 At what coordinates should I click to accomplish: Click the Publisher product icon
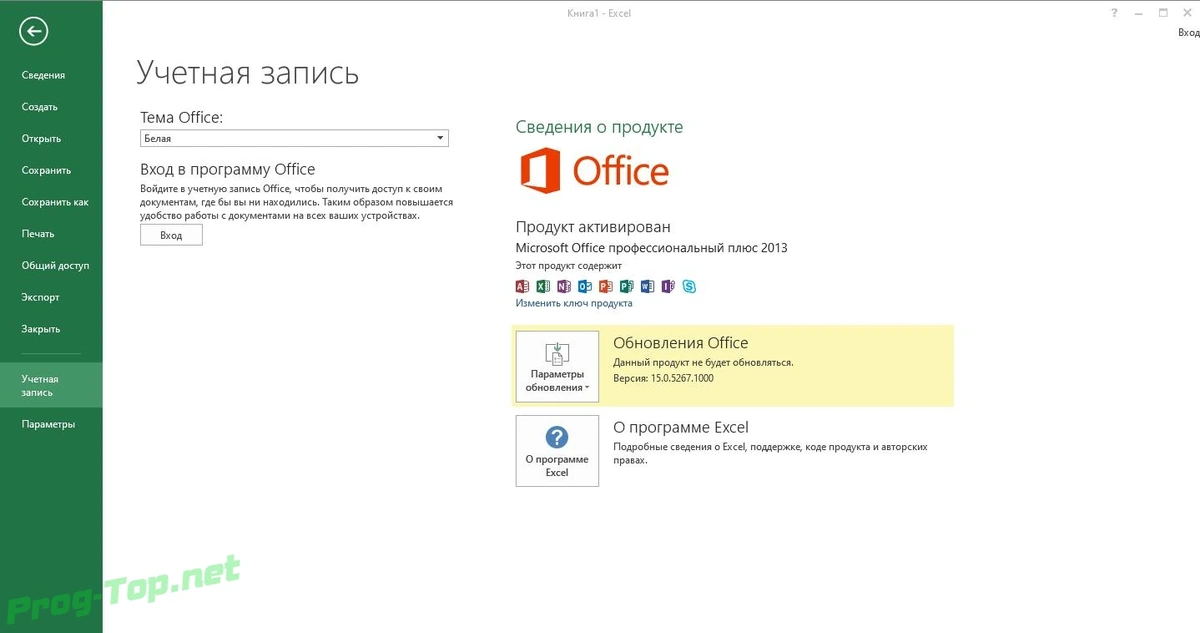pos(627,286)
